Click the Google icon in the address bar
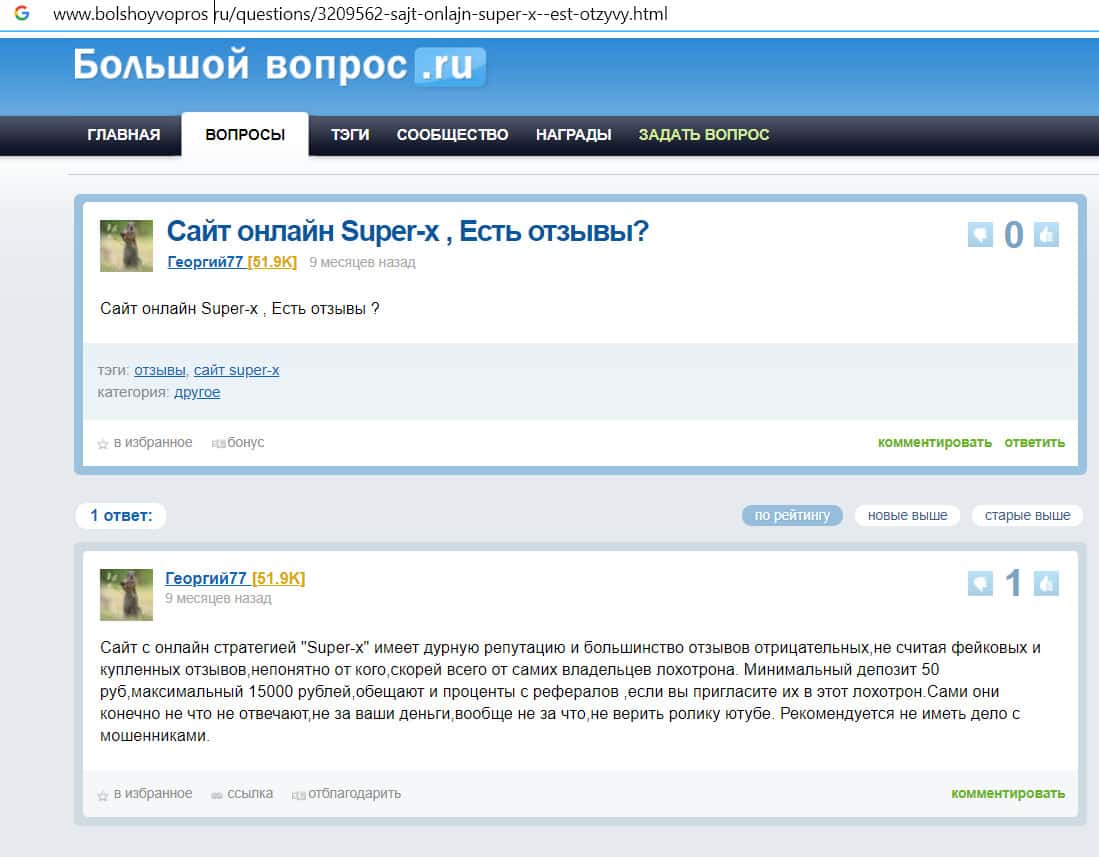The width and height of the screenshot is (1099, 857). point(22,13)
